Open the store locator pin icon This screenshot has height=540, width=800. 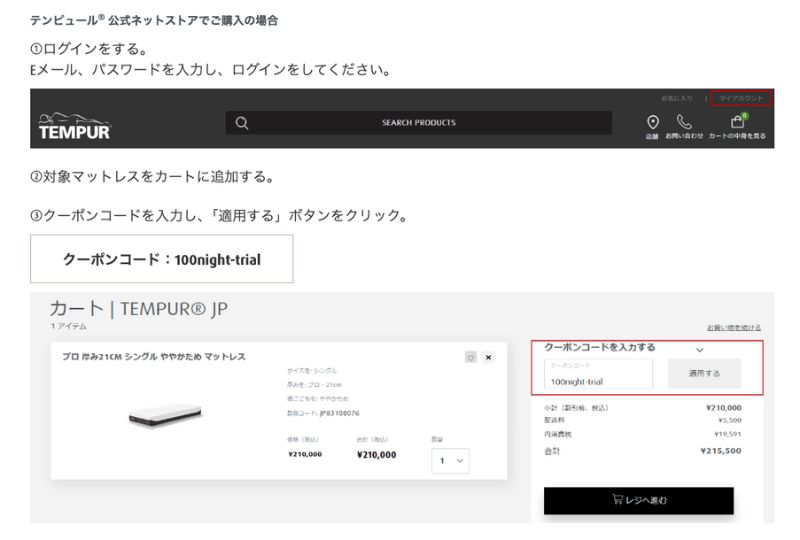point(653,122)
